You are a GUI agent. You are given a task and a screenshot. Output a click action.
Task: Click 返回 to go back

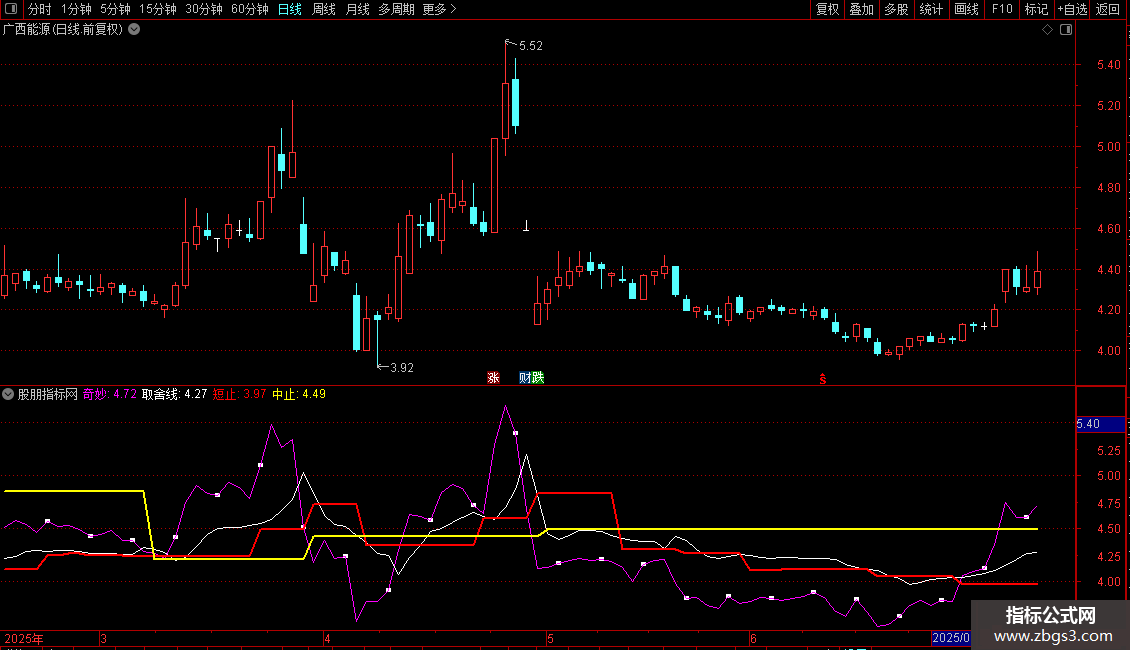tap(1108, 9)
